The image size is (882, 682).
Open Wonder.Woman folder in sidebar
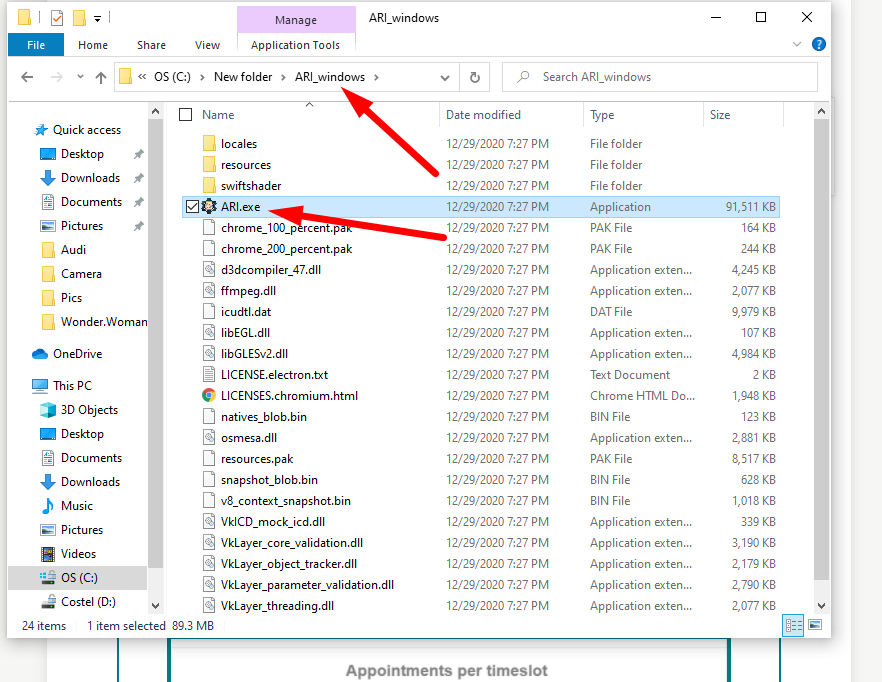(104, 322)
